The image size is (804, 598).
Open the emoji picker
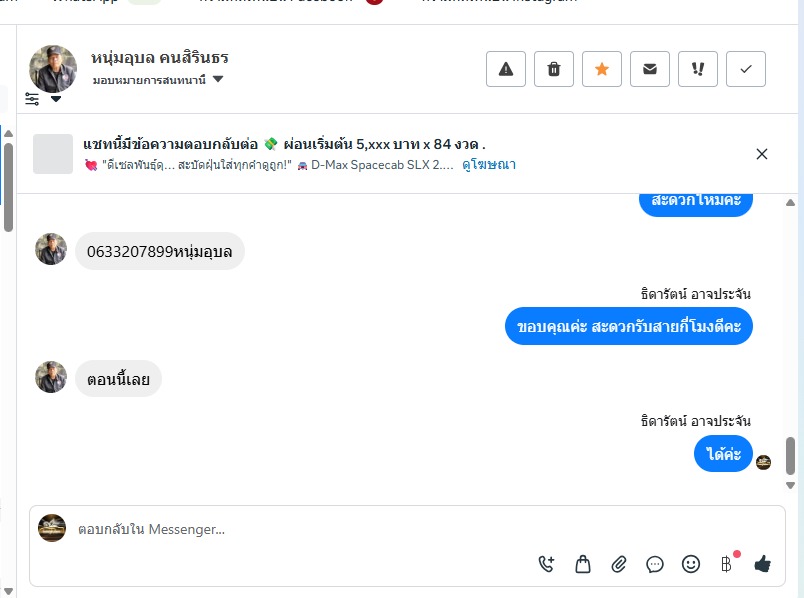[x=691, y=564]
